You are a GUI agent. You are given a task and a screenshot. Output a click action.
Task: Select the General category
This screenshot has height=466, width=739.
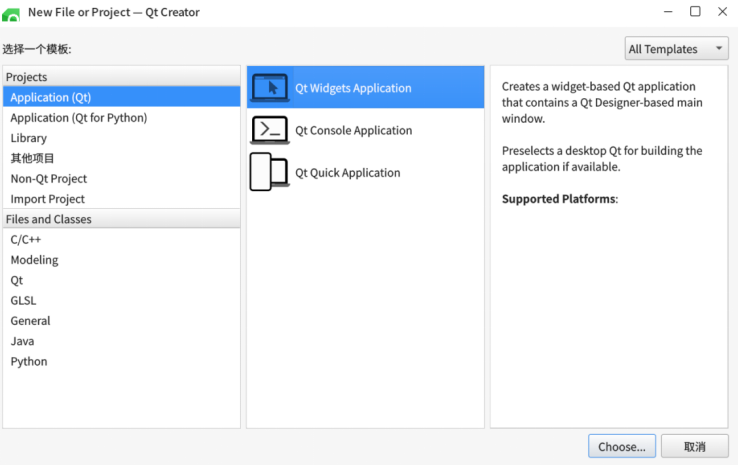(122, 320)
